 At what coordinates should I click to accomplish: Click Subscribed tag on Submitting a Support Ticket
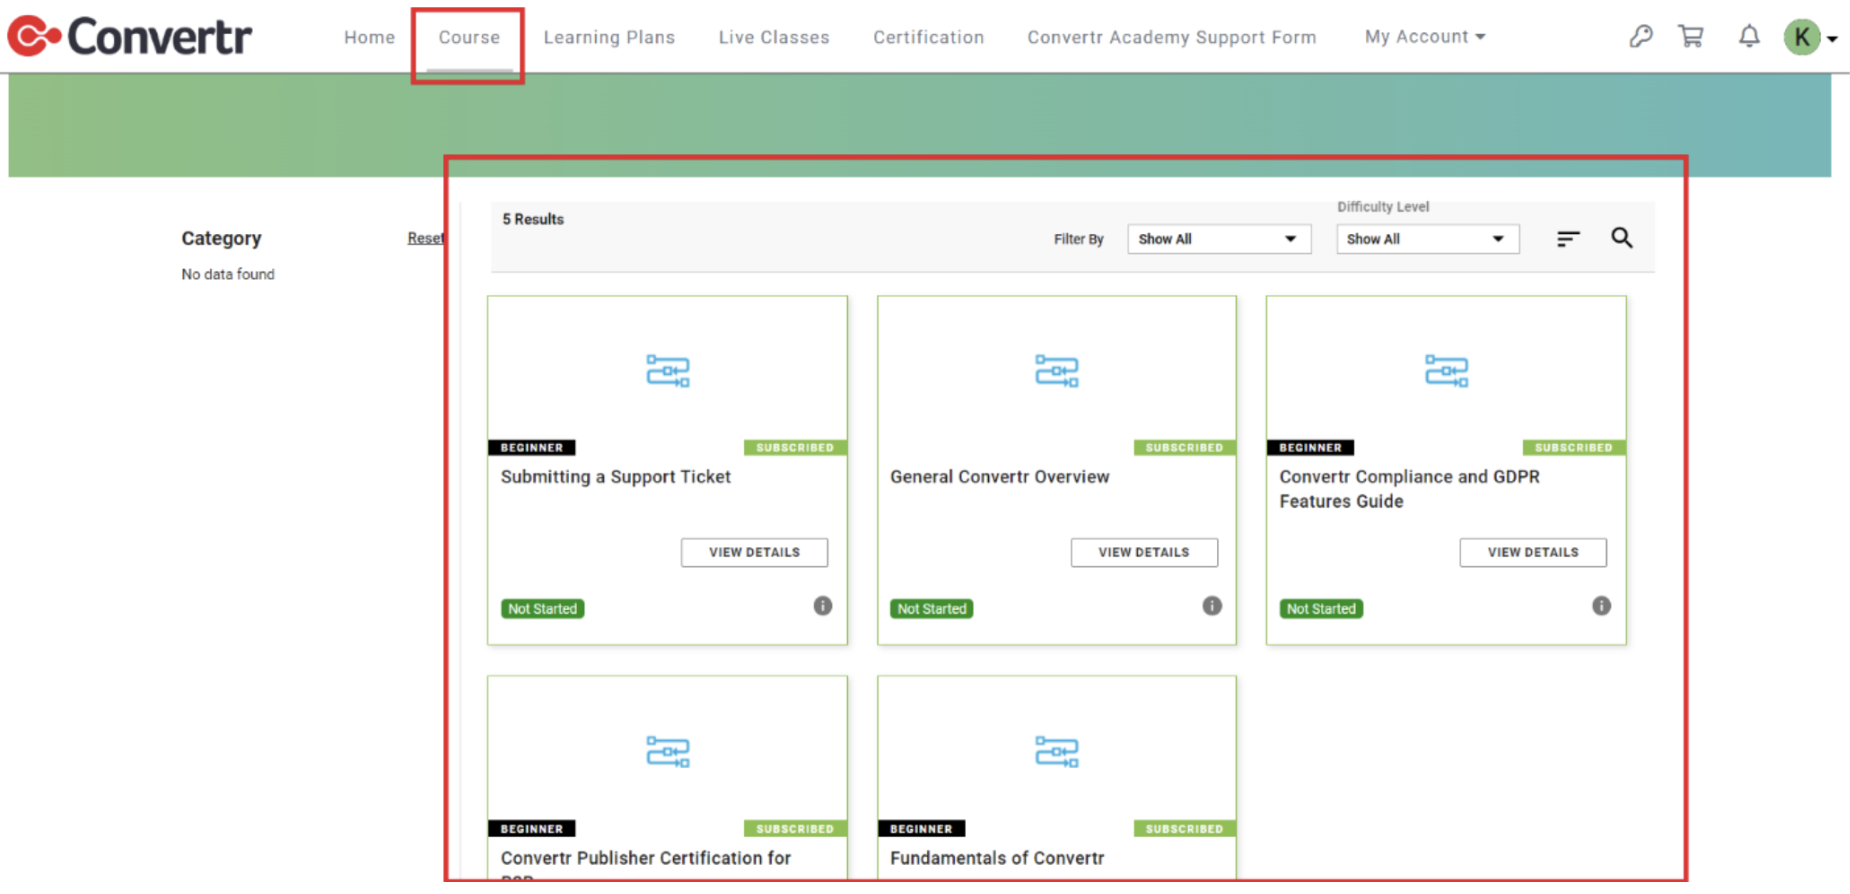[795, 447]
